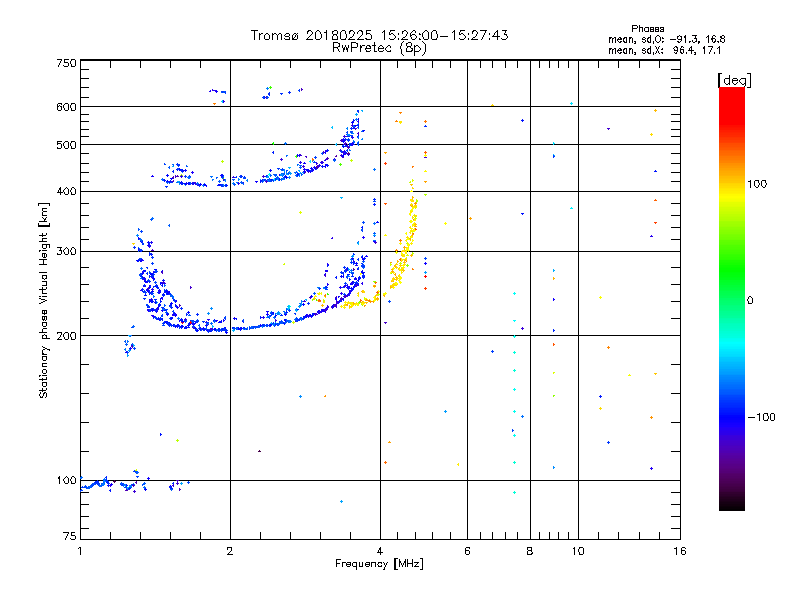800x600 pixels.
Task: Click the y-axis tick label '75'
Action: pyautogui.click(x=70, y=536)
